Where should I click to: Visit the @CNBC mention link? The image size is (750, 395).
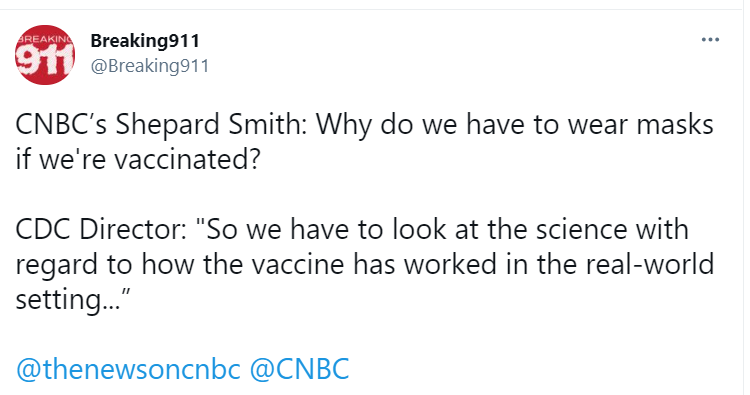[x=299, y=369]
